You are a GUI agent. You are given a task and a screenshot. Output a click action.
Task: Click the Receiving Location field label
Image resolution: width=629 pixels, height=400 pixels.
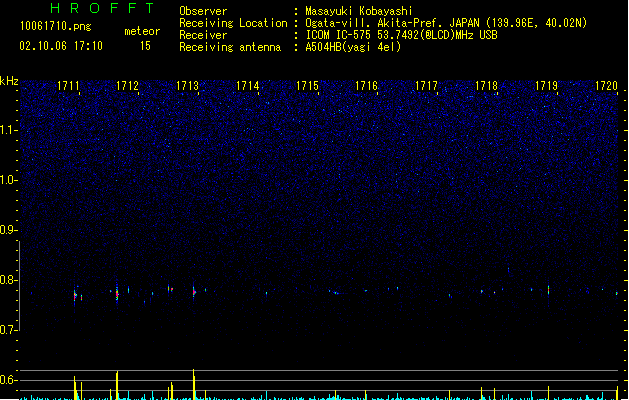click(233, 23)
